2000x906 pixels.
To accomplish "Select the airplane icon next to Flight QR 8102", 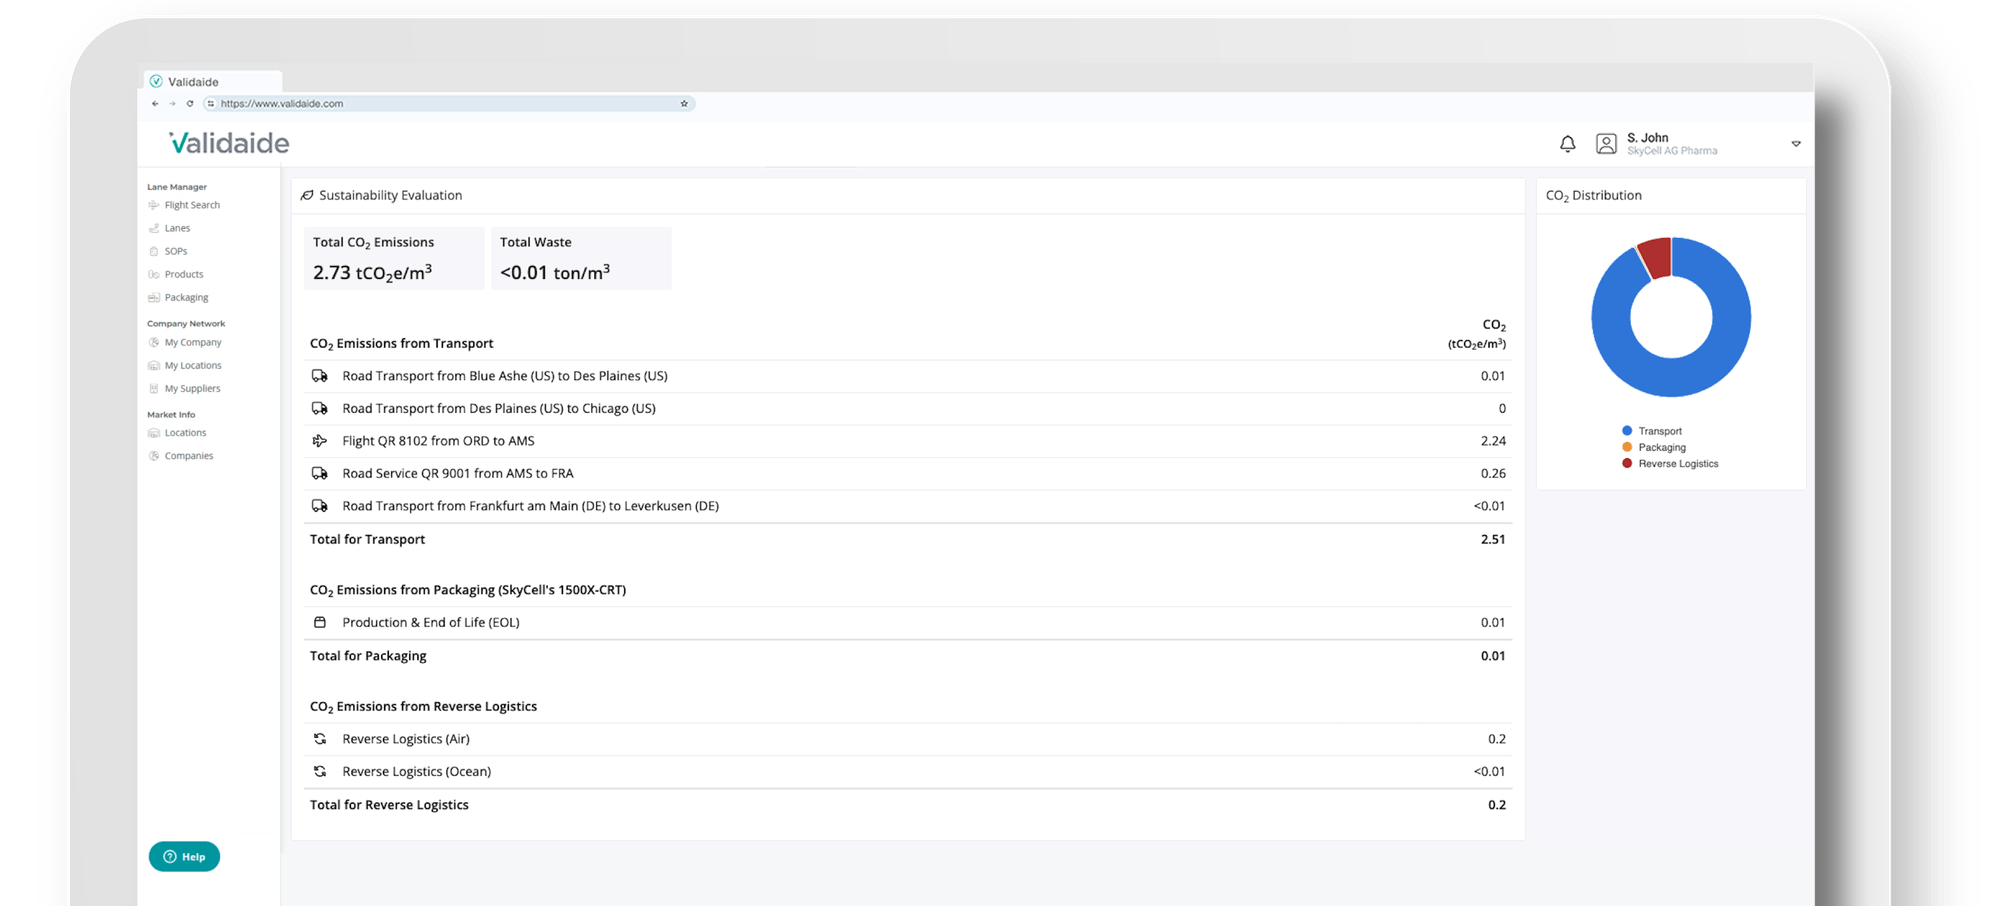I will [320, 440].
